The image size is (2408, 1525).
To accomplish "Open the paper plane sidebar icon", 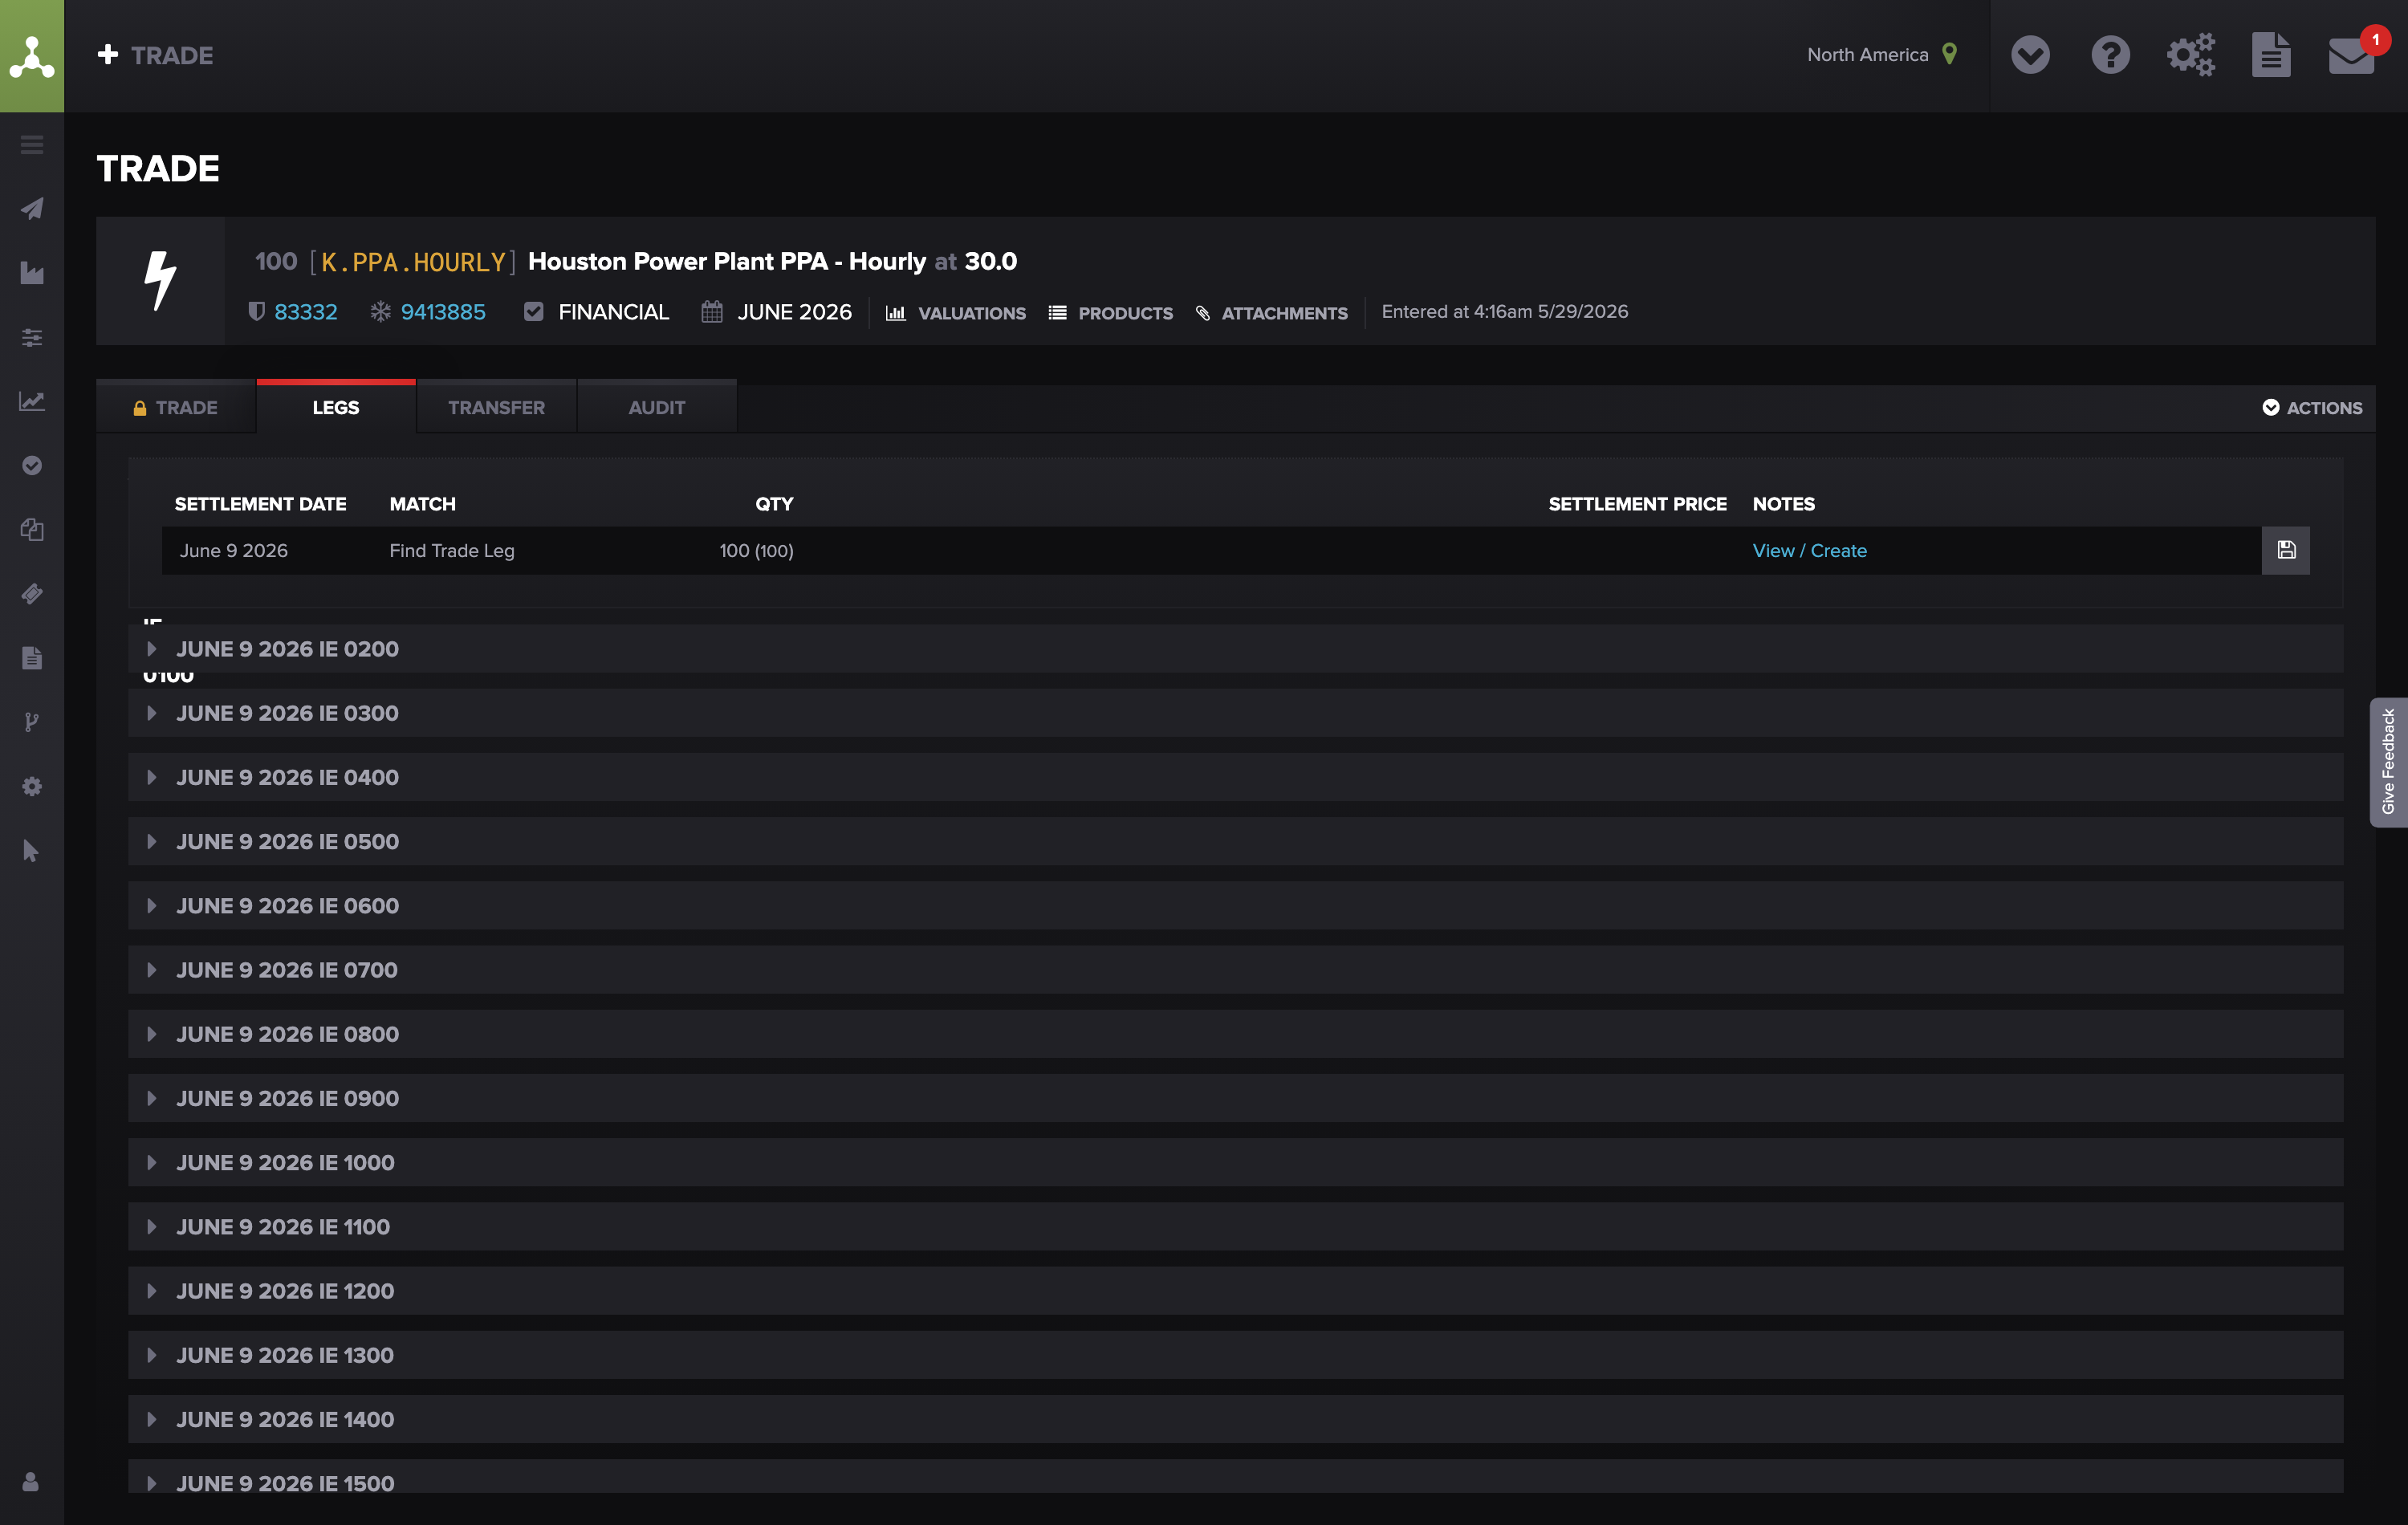I will coord(32,209).
